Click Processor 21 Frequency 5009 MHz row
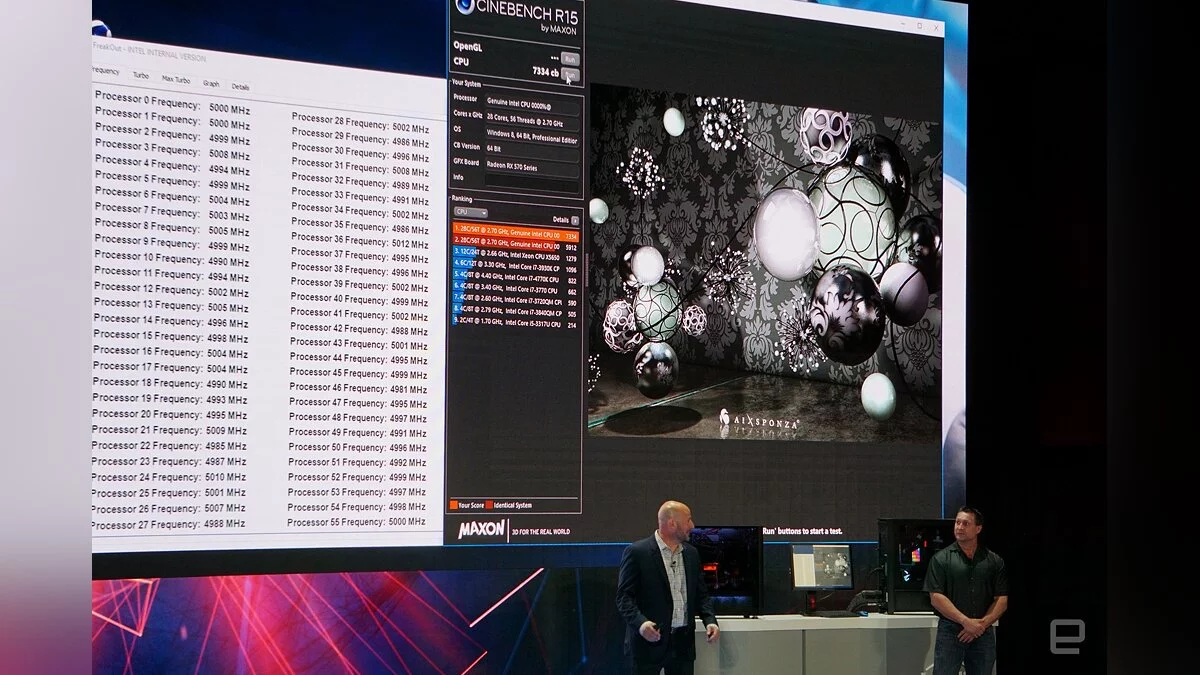 point(170,430)
